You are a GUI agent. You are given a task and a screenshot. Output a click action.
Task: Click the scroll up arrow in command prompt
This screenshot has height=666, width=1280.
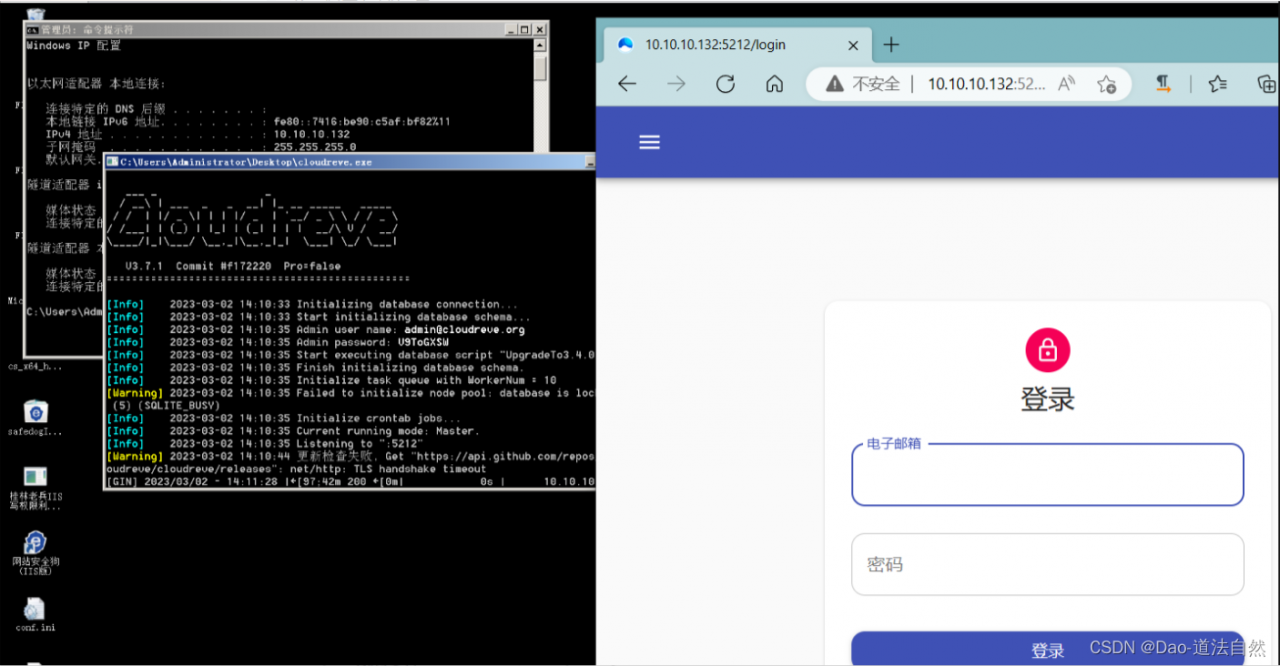[x=540, y=46]
